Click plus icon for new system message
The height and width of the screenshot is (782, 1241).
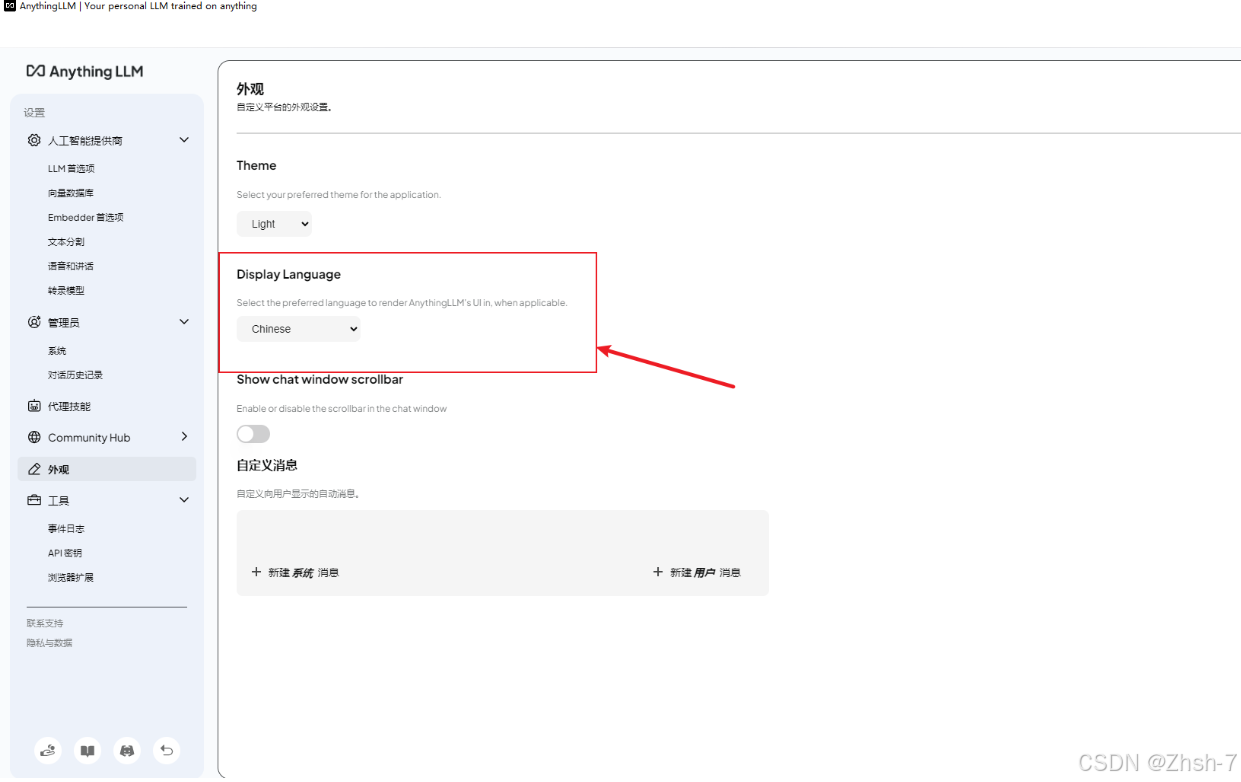[256, 572]
